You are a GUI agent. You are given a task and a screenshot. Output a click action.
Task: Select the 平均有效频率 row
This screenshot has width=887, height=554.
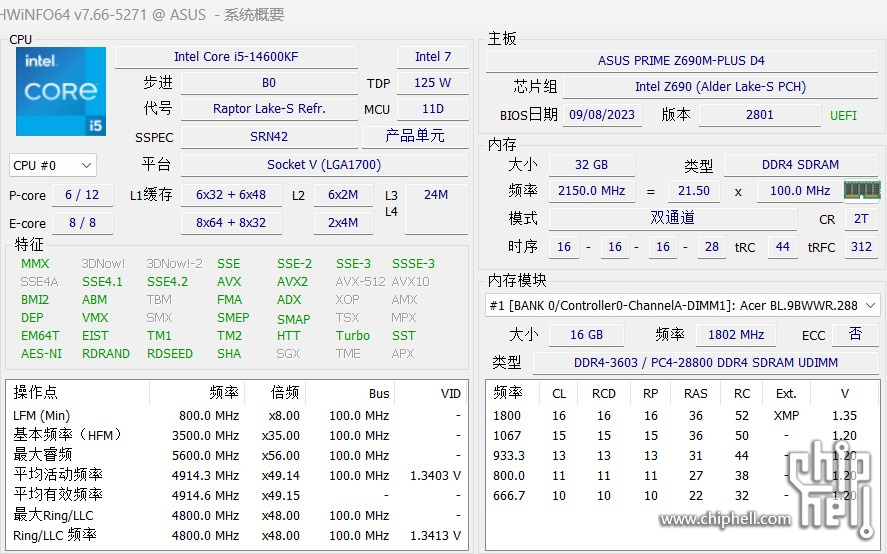pyautogui.click(x=237, y=496)
